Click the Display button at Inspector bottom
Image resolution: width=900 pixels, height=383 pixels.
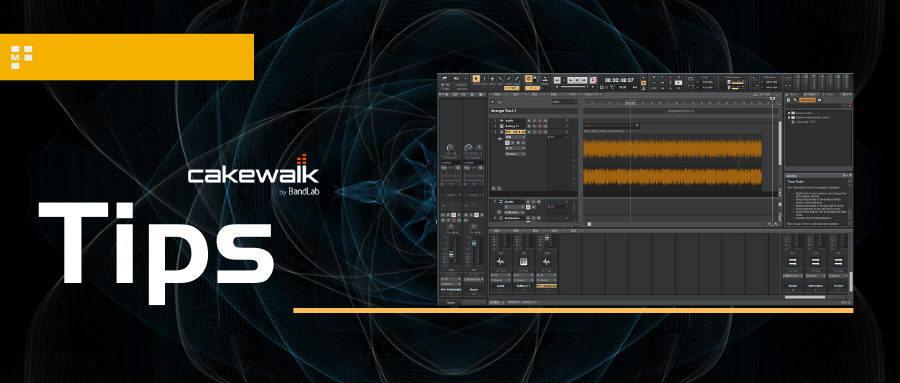tap(451, 303)
